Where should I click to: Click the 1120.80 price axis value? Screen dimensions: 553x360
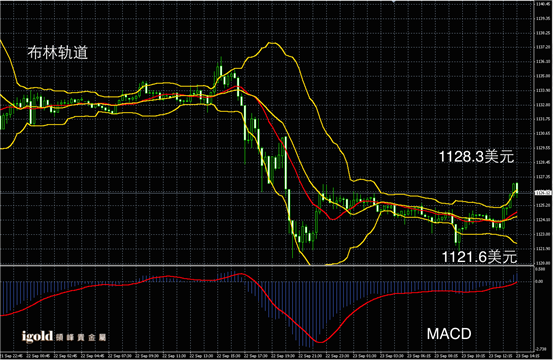(x=543, y=263)
